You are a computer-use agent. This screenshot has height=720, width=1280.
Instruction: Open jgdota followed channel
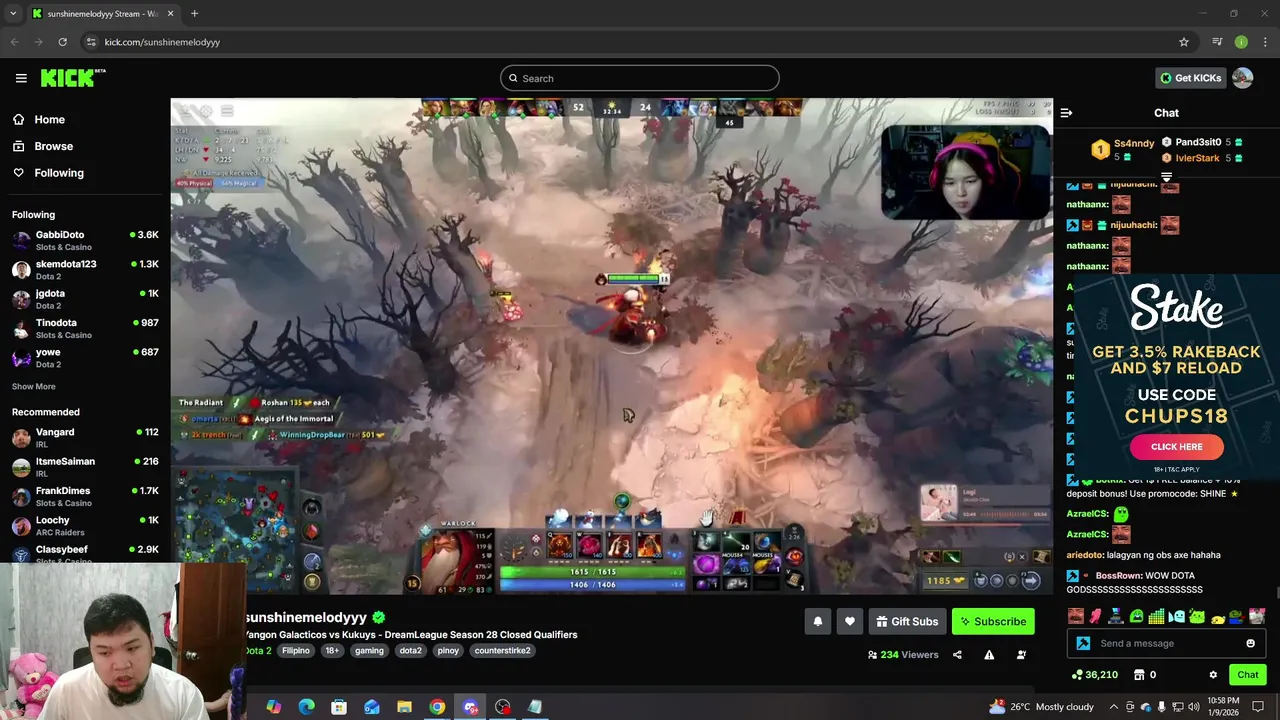point(85,299)
